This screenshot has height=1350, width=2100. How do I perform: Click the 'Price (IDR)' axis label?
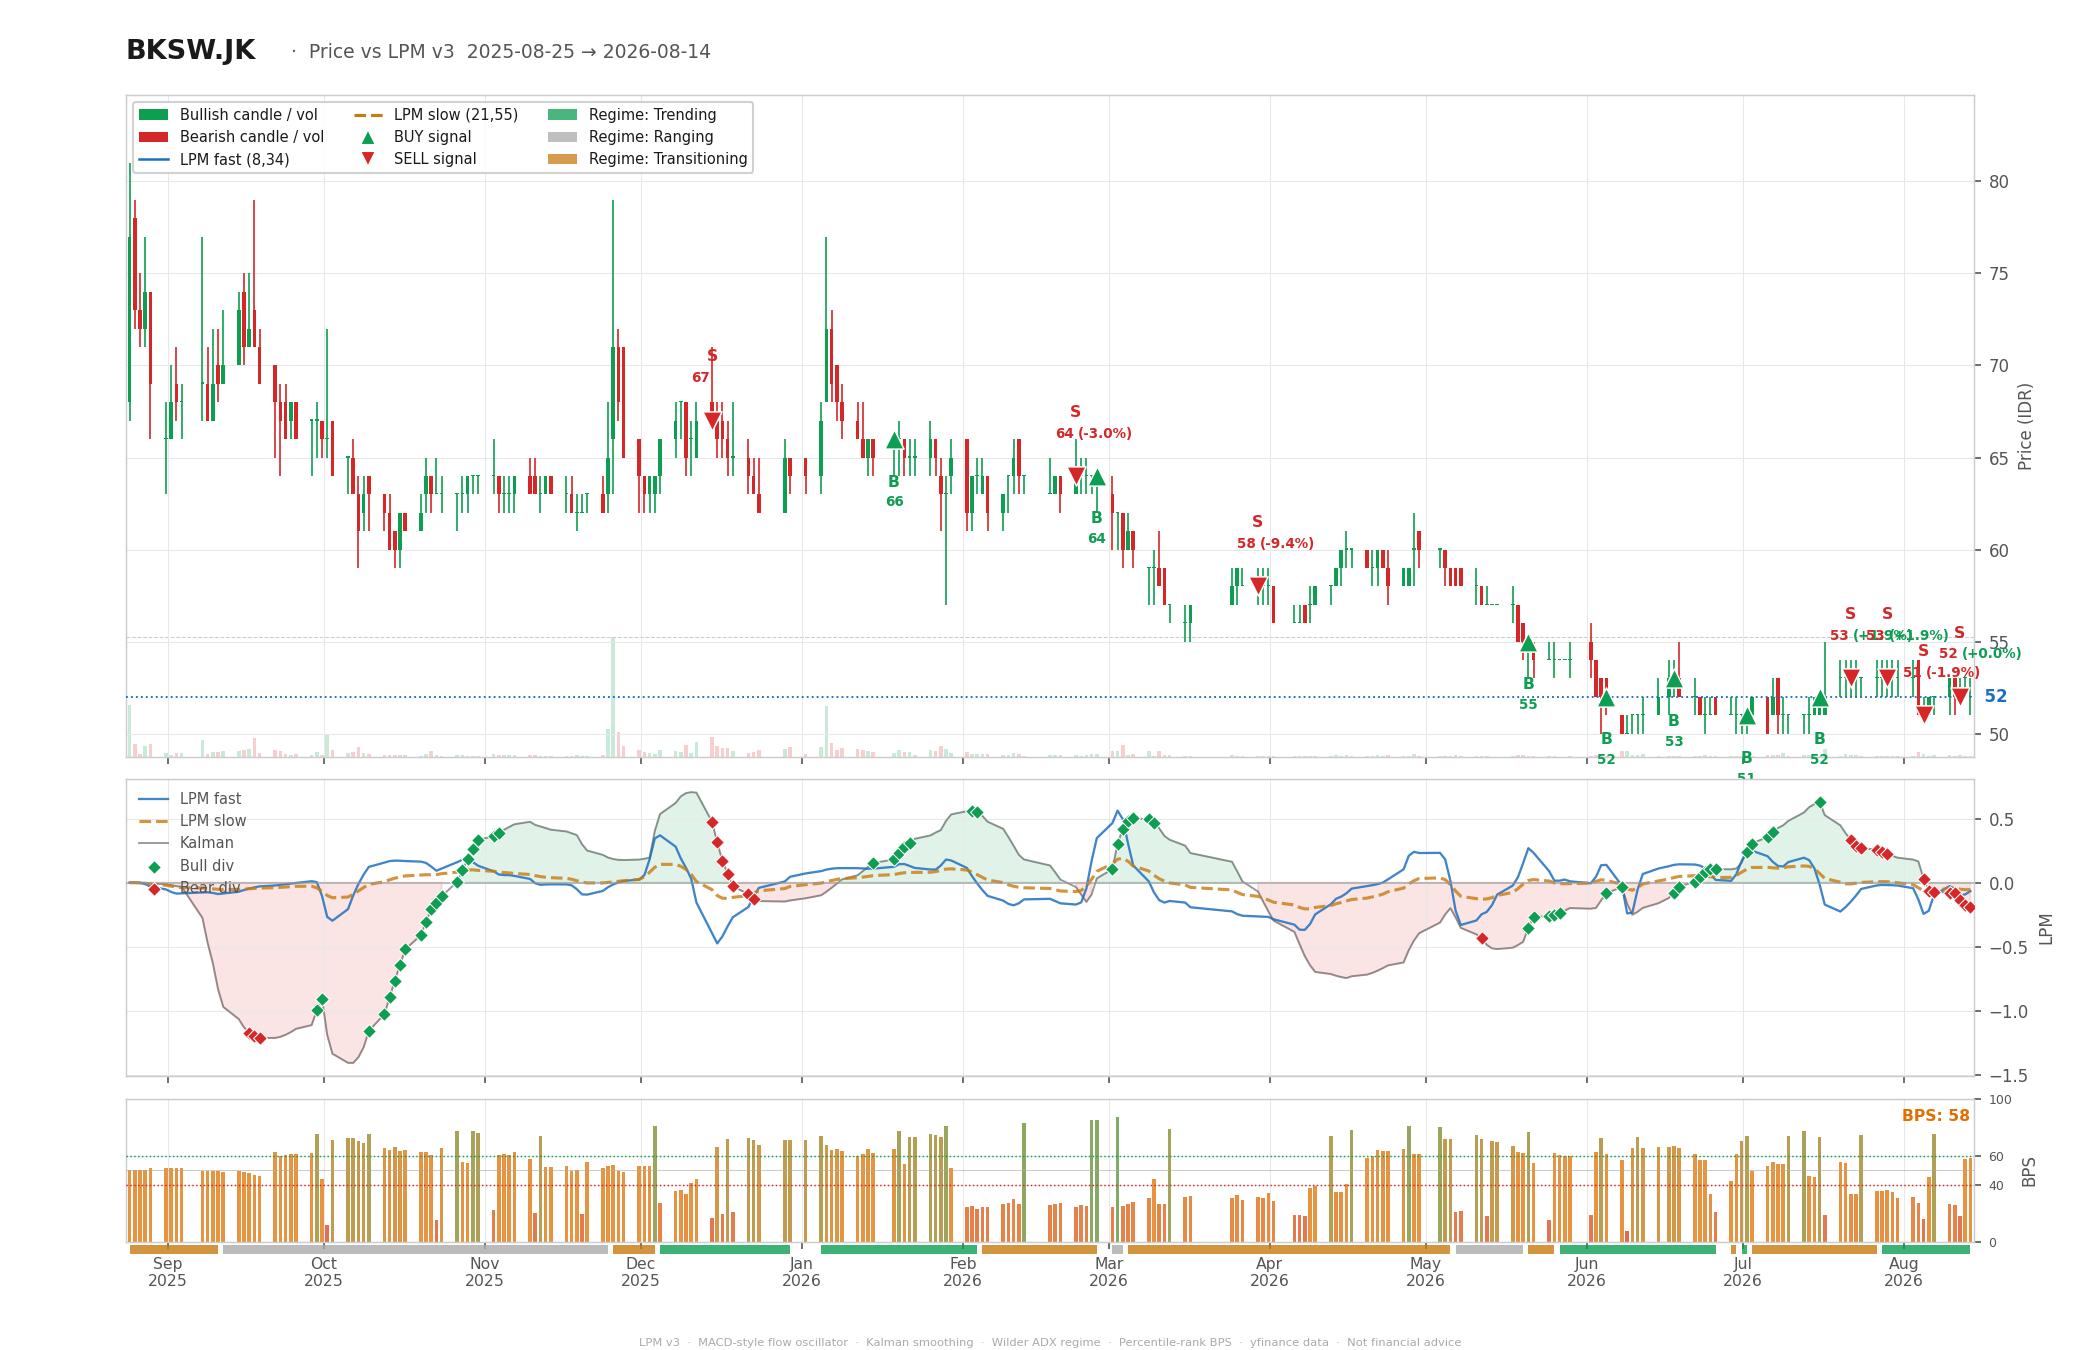[2025, 427]
